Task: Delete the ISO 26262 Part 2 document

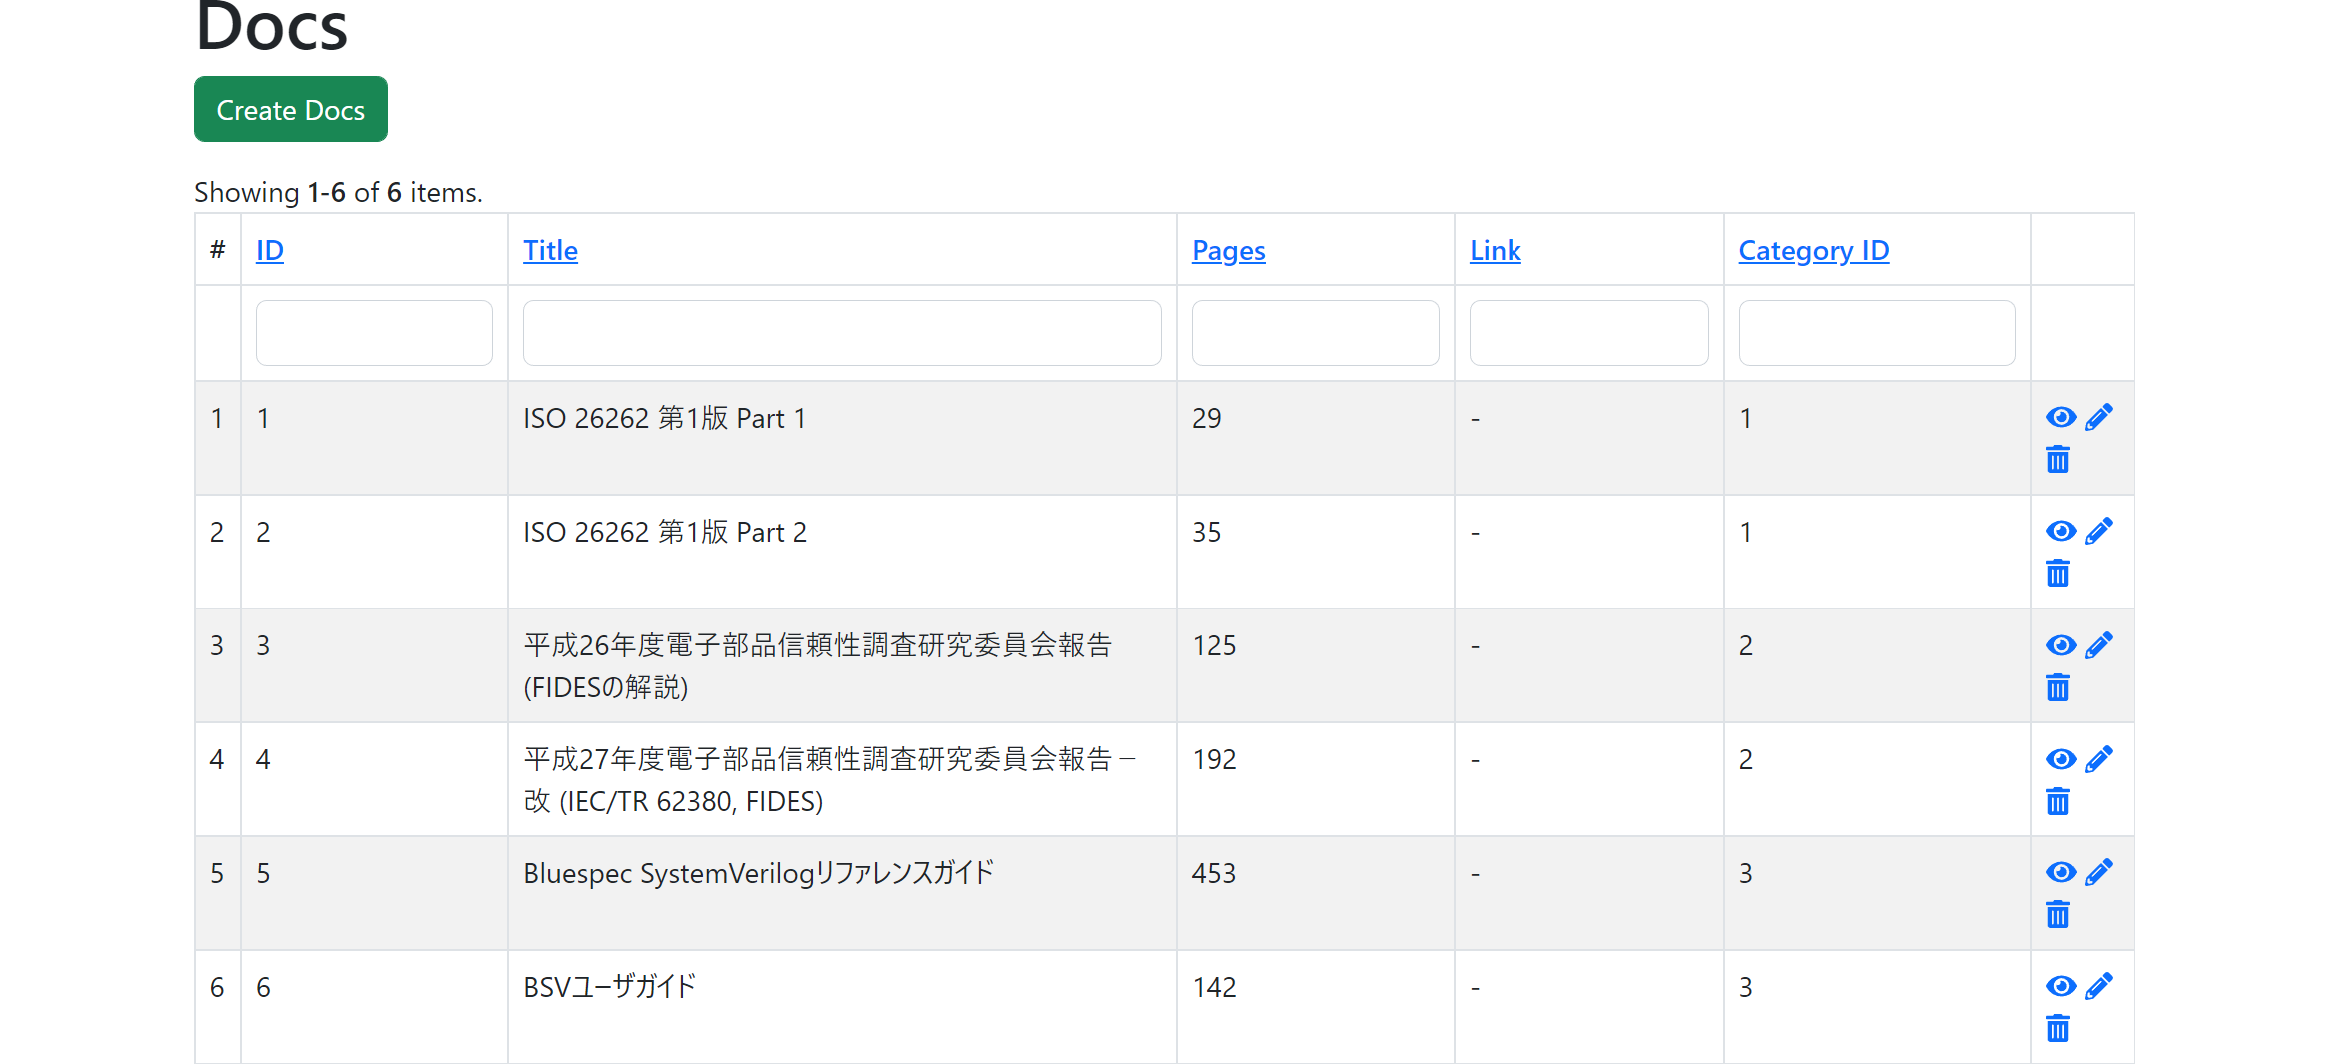Action: tap(2057, 574)
